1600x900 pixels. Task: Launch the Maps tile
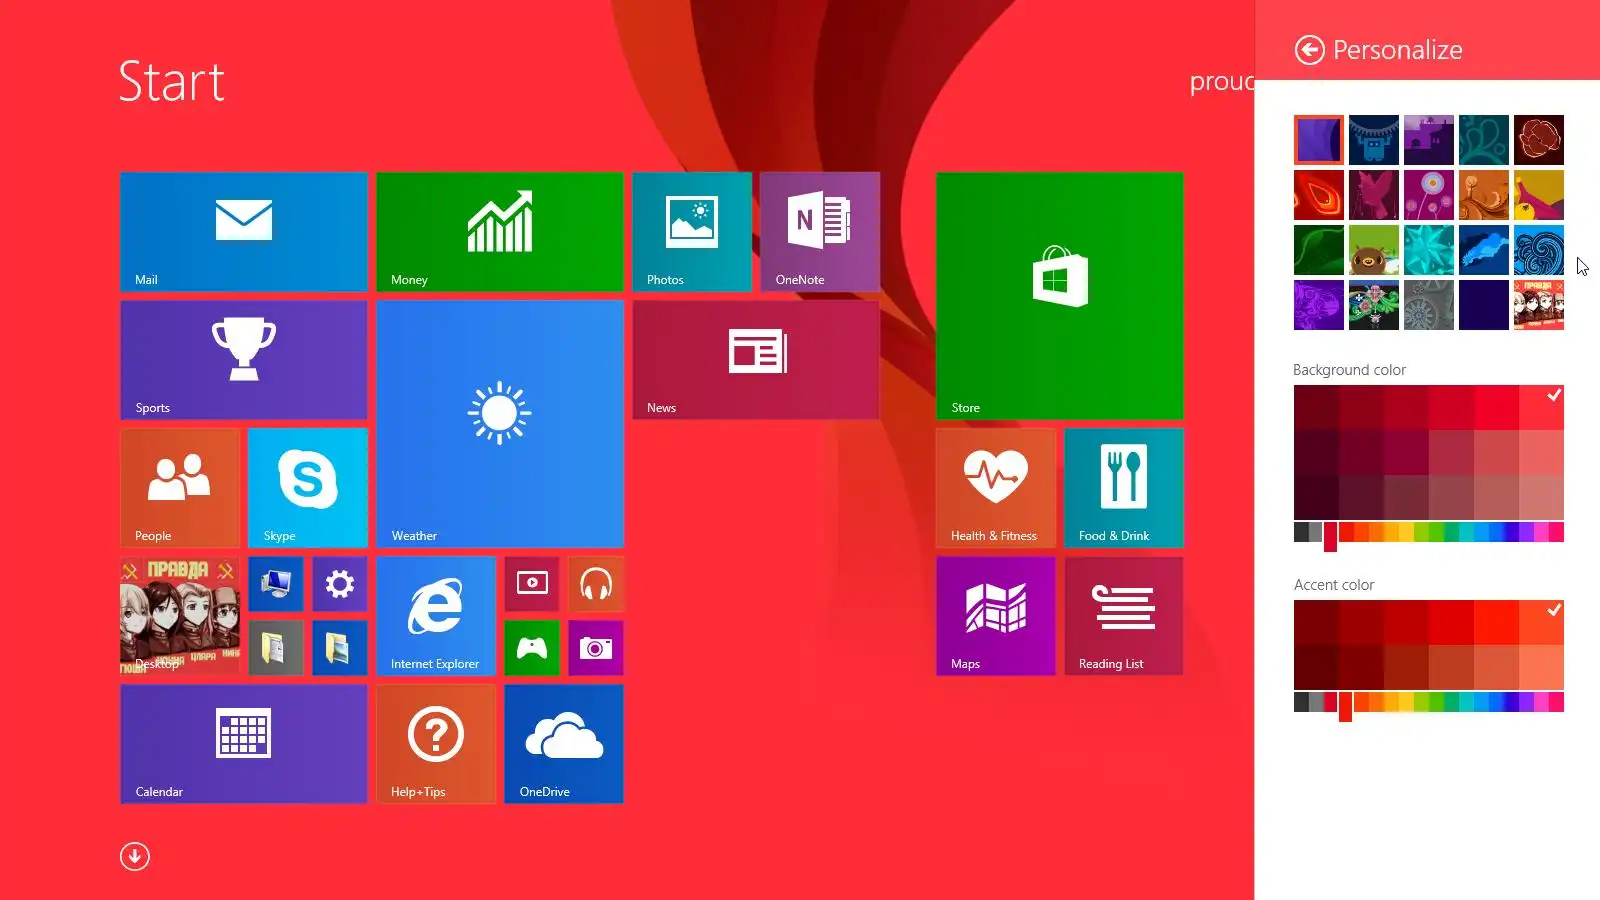tap(996, 616)
